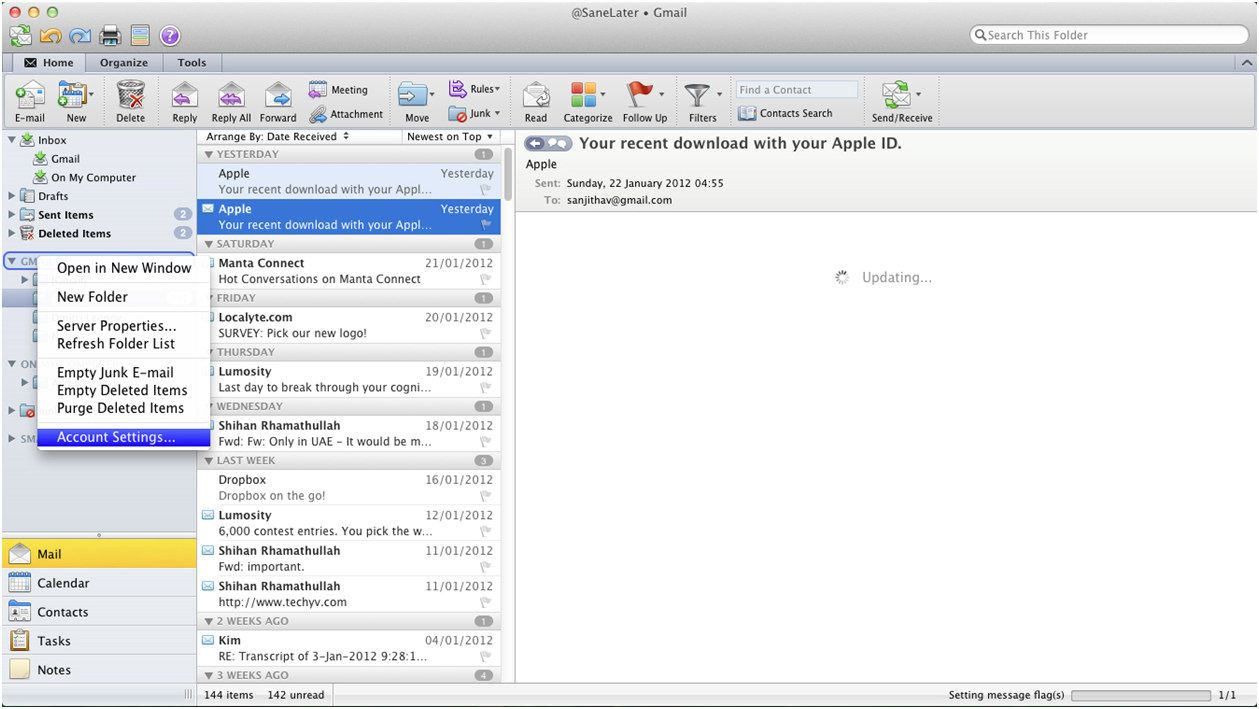The image size is (1259, 709).
Task: Choose Server Properties... menu item
Action: pos(124,326)
